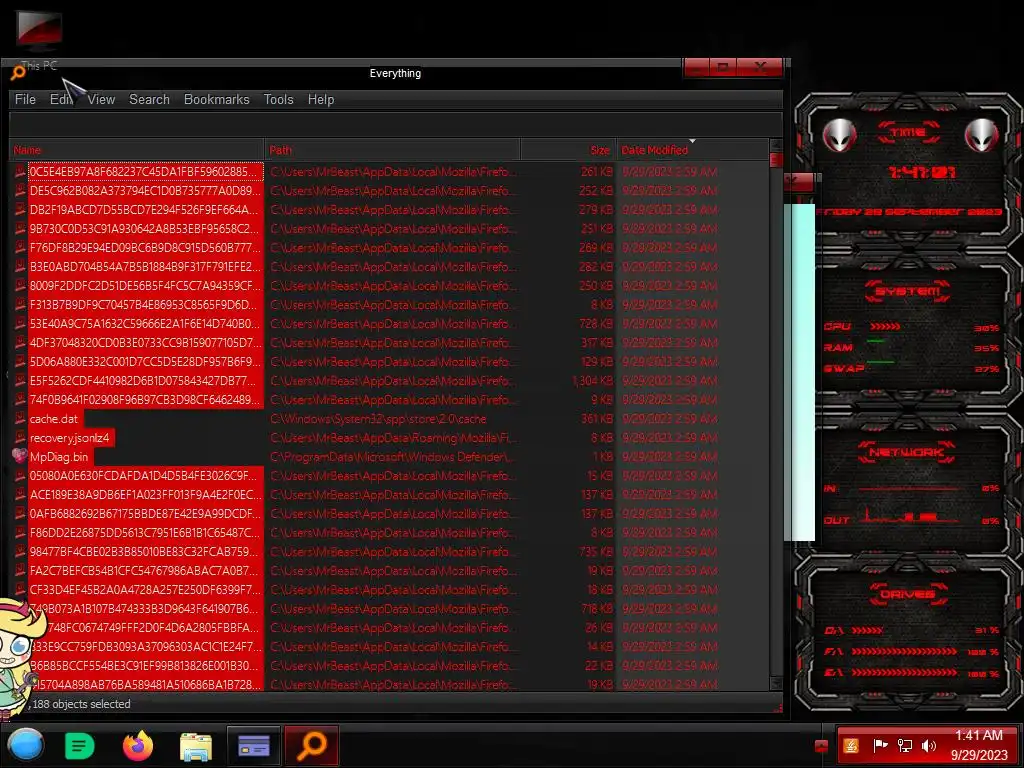
Task: Select file CF33D4EF45B2A0A4728A257E250DF6399F7
Action: pos(144,590)
